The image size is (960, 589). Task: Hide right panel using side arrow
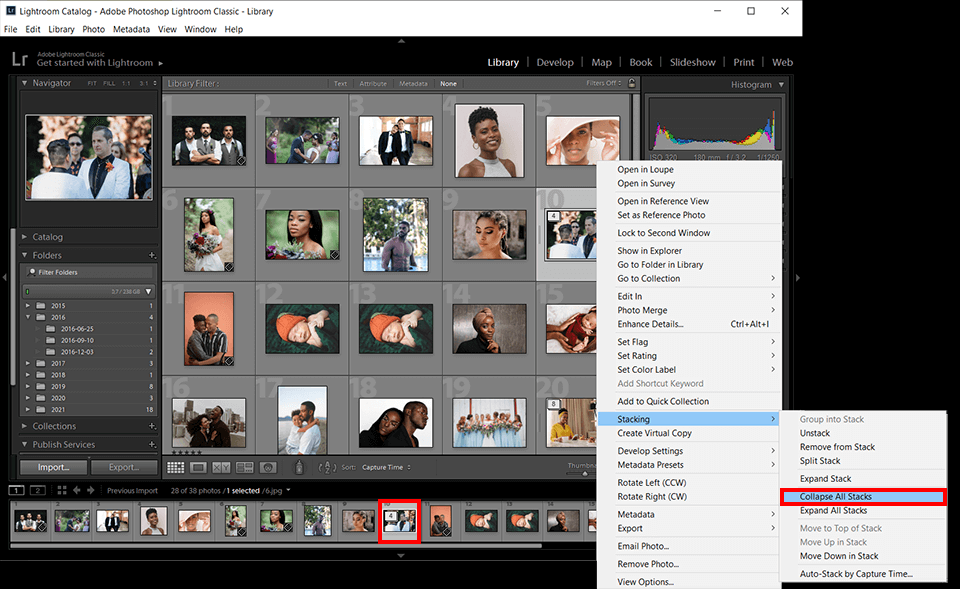(x=797, y=277)
